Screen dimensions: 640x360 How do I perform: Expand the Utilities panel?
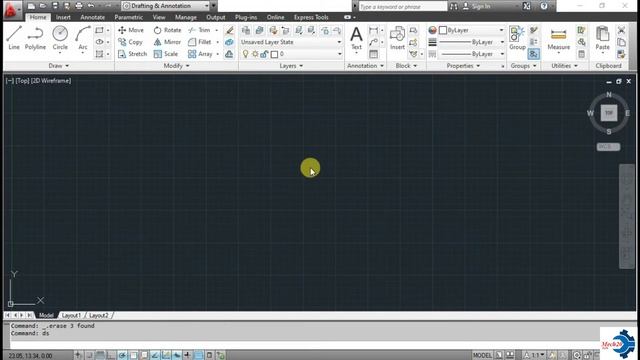(564, 66)
